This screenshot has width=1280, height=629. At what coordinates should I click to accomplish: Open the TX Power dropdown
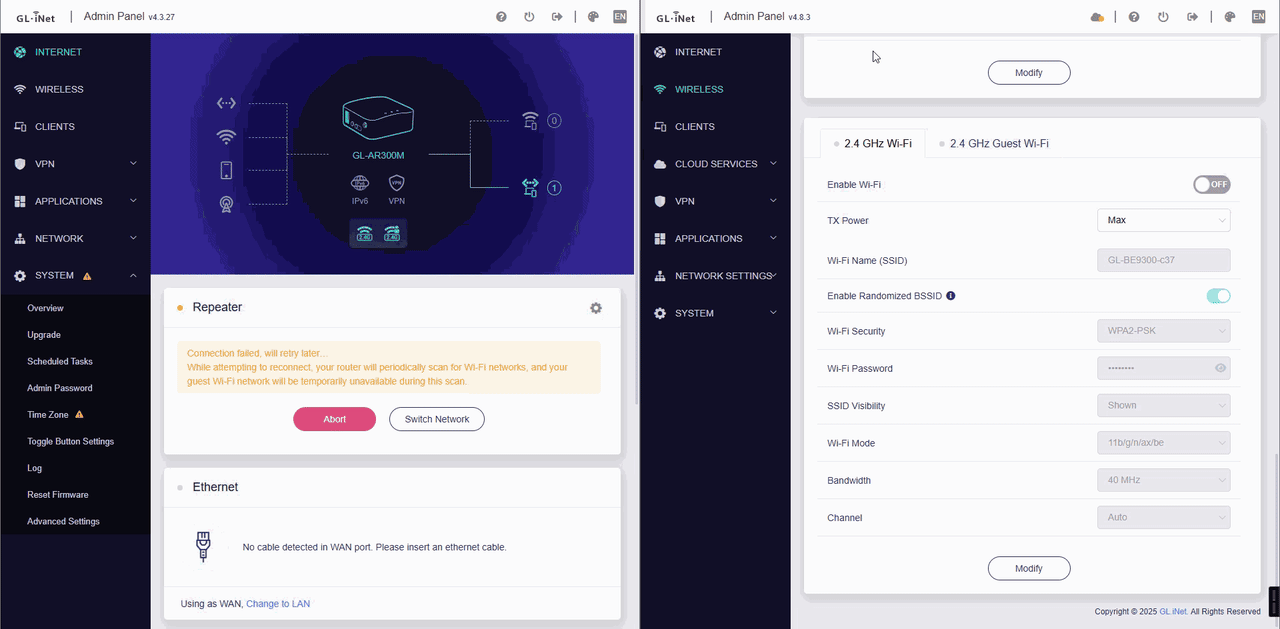1163,220
